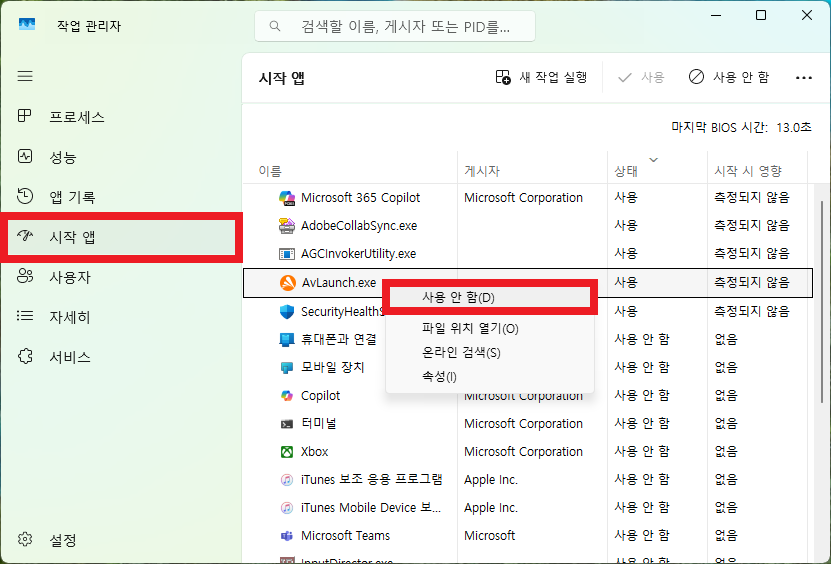Click the iTunes Mobile Device icon
Viewport: 831px width, 564px height.
tap(287, 508)
